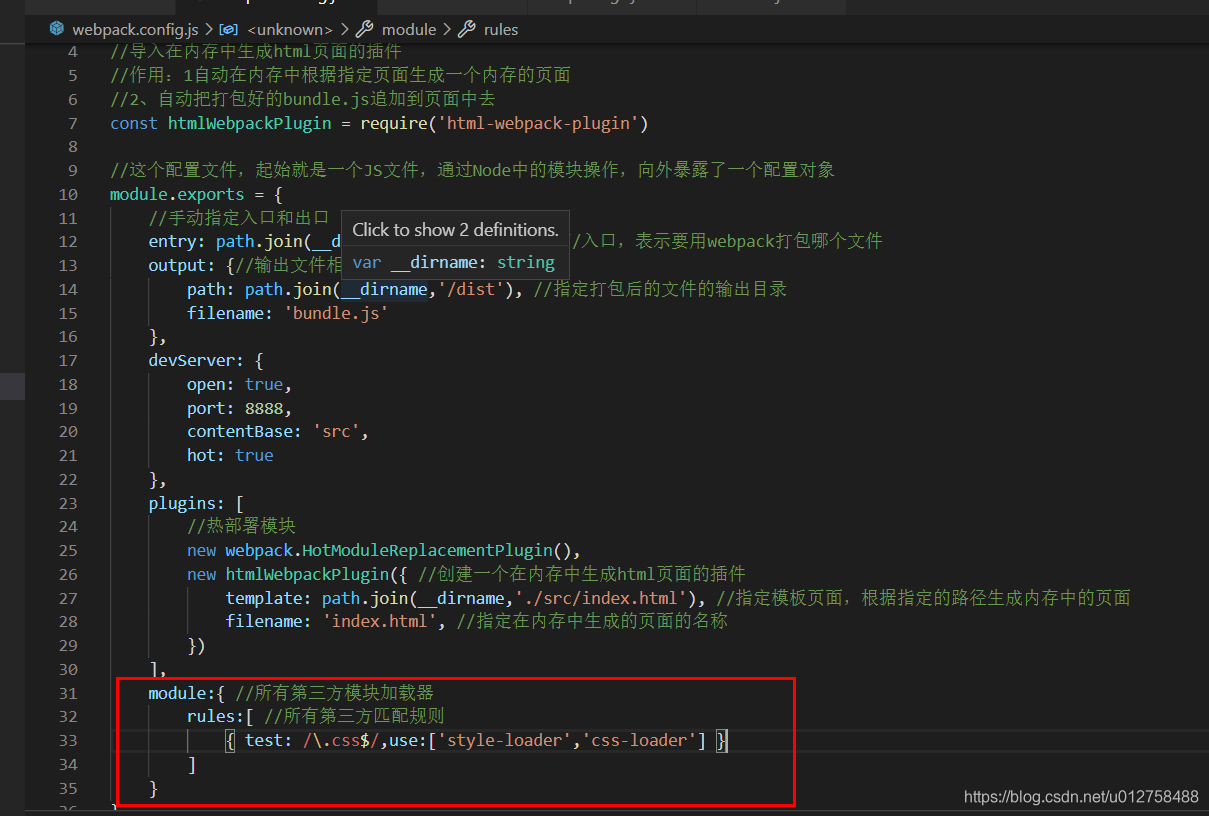Click the file icon beside webpack.config.js breadcrumb
The width and height of the screenshot is (1209, 816).
[57, 29]
